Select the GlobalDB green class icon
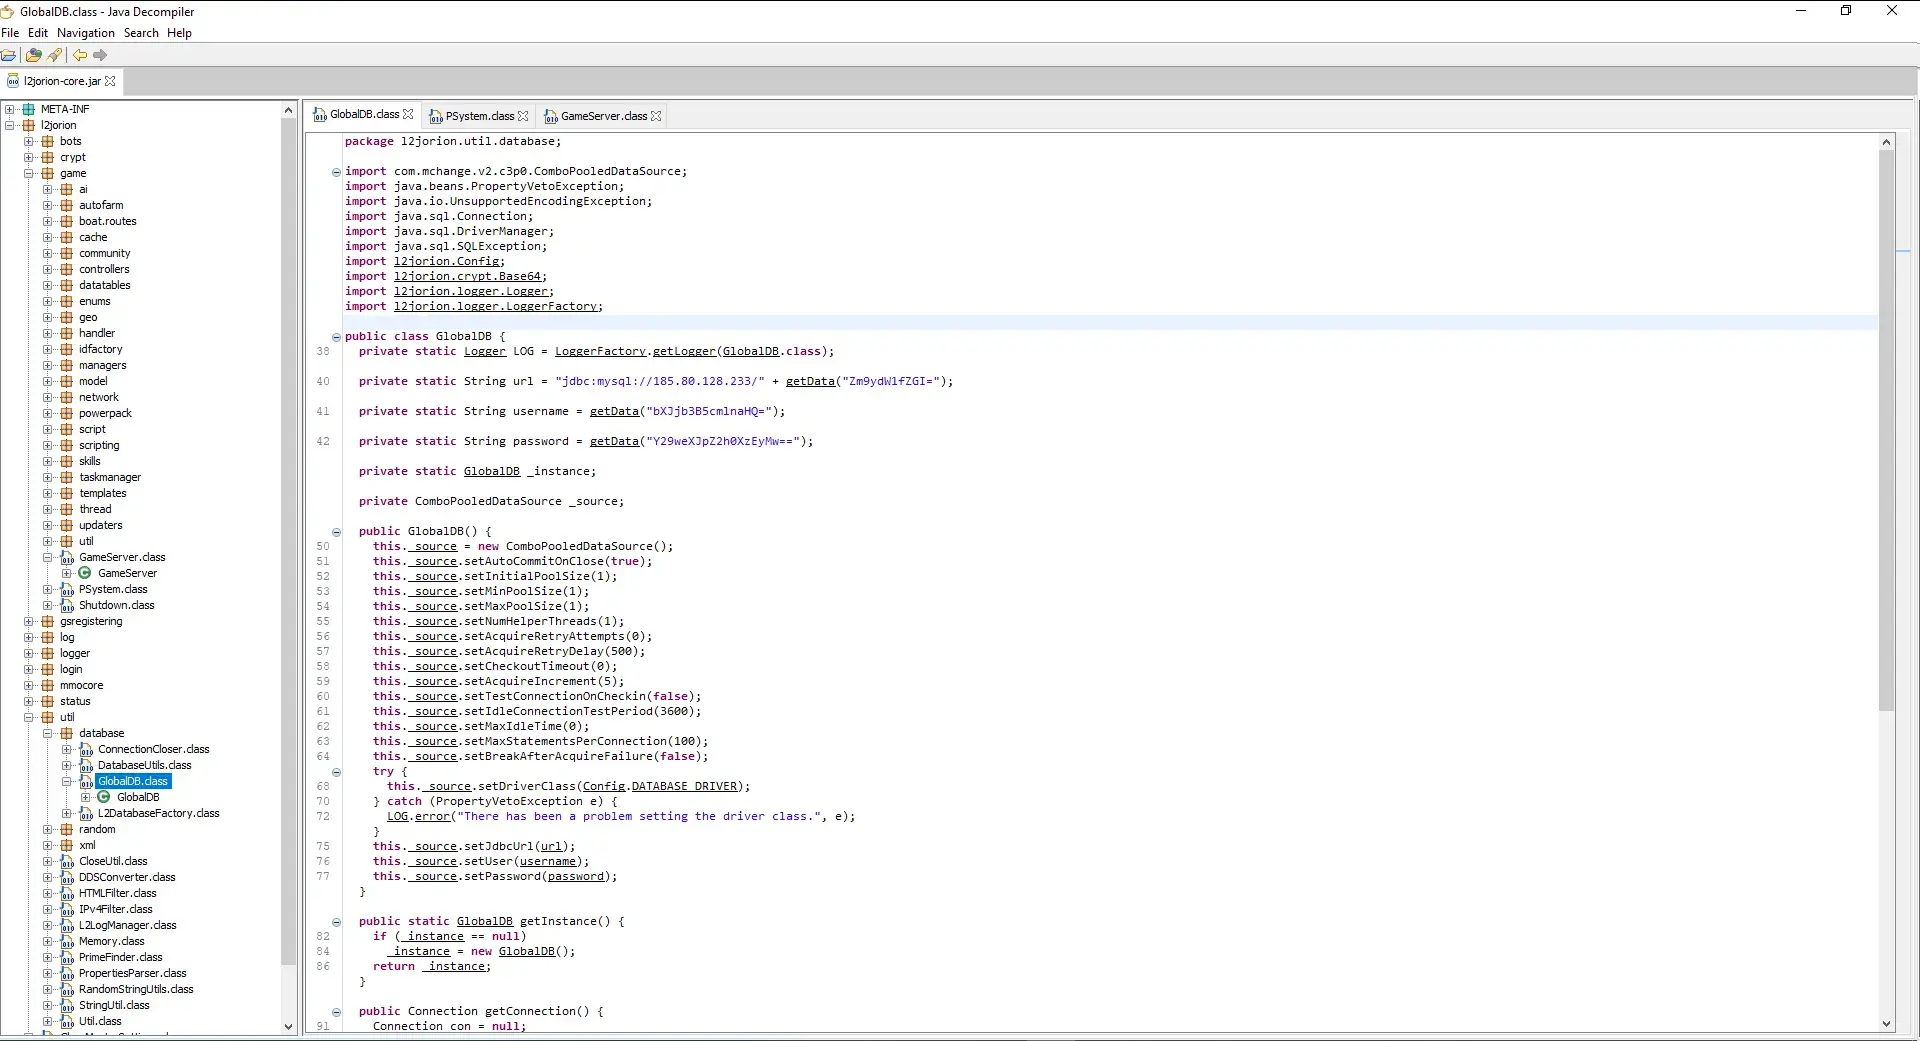The image size is (1920, 1041). point(104,797)
